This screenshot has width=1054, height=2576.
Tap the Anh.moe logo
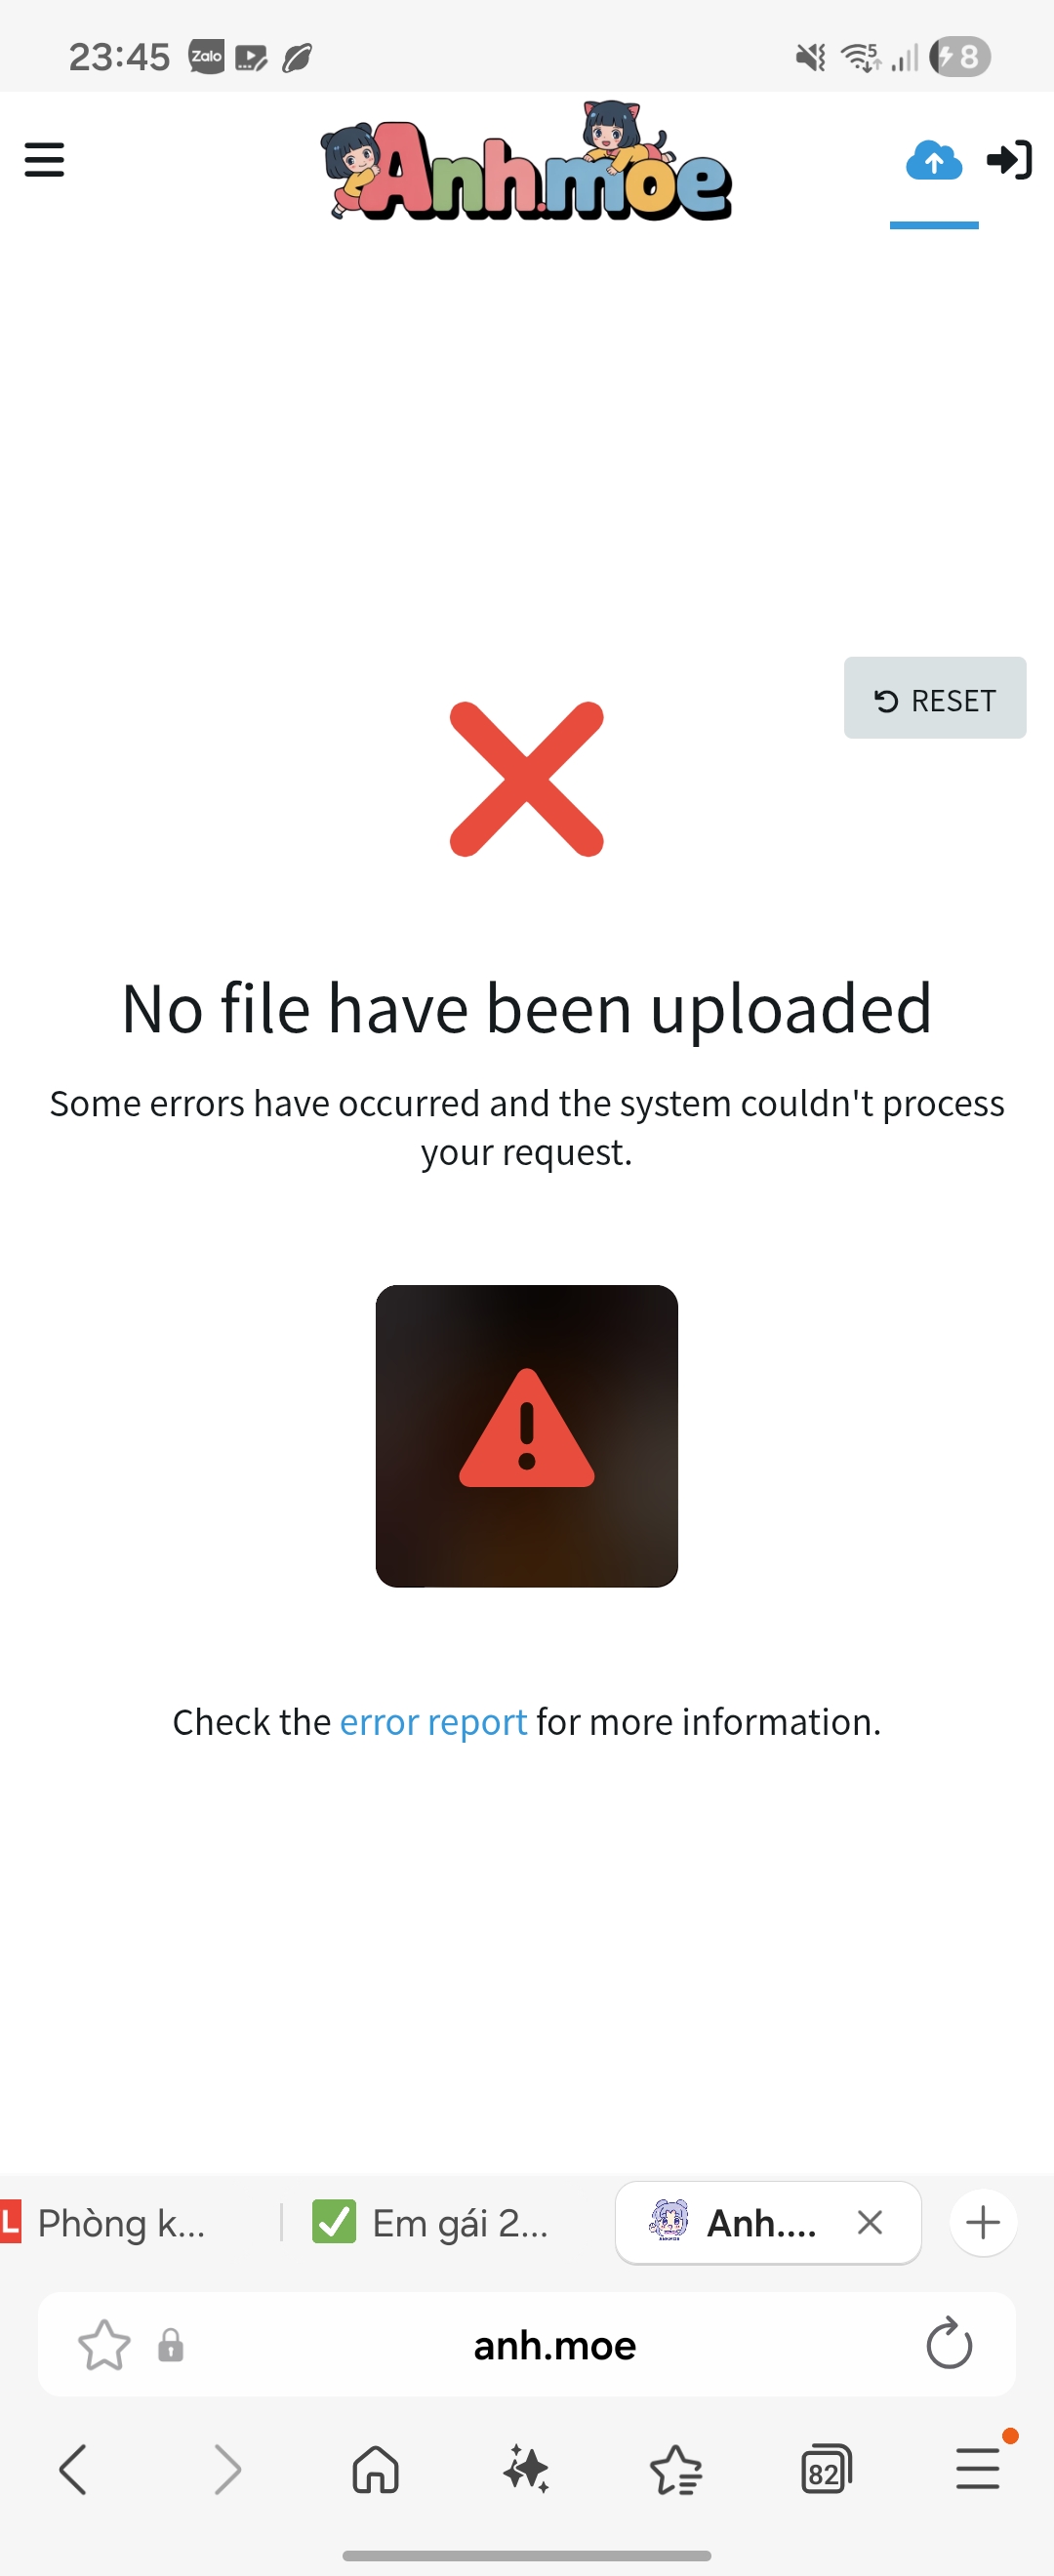[x=526, y=161]
